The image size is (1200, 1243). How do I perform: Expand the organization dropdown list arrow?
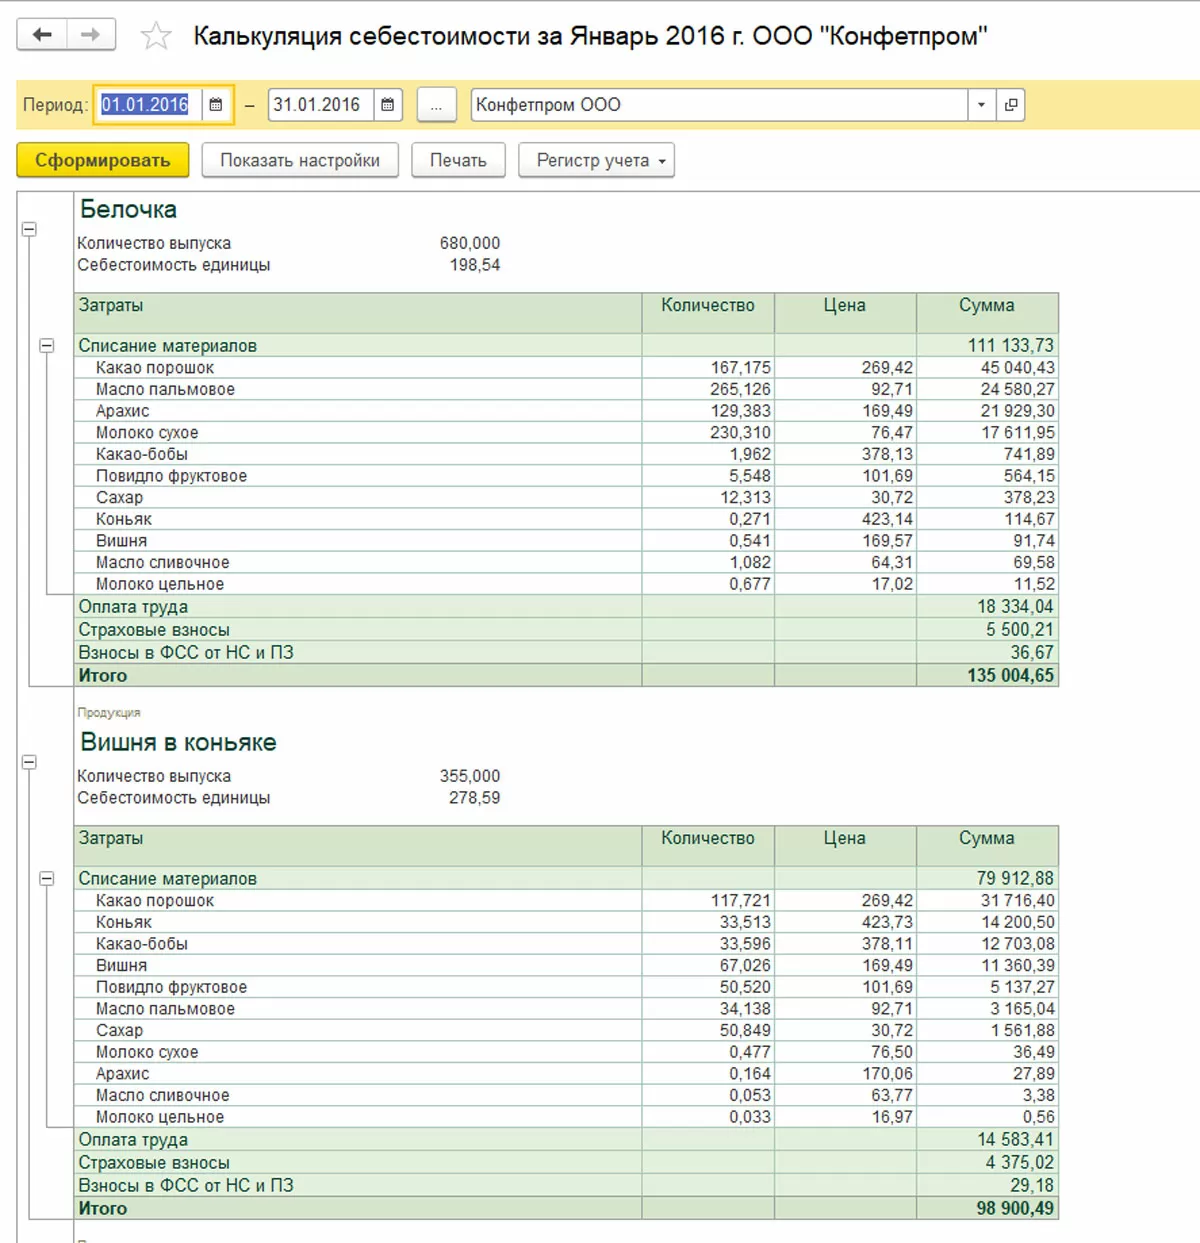tap(981, 105)
